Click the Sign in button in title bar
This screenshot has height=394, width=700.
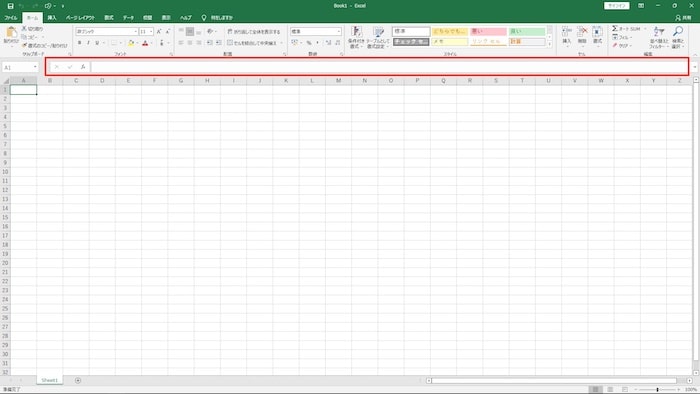(617, 6)
